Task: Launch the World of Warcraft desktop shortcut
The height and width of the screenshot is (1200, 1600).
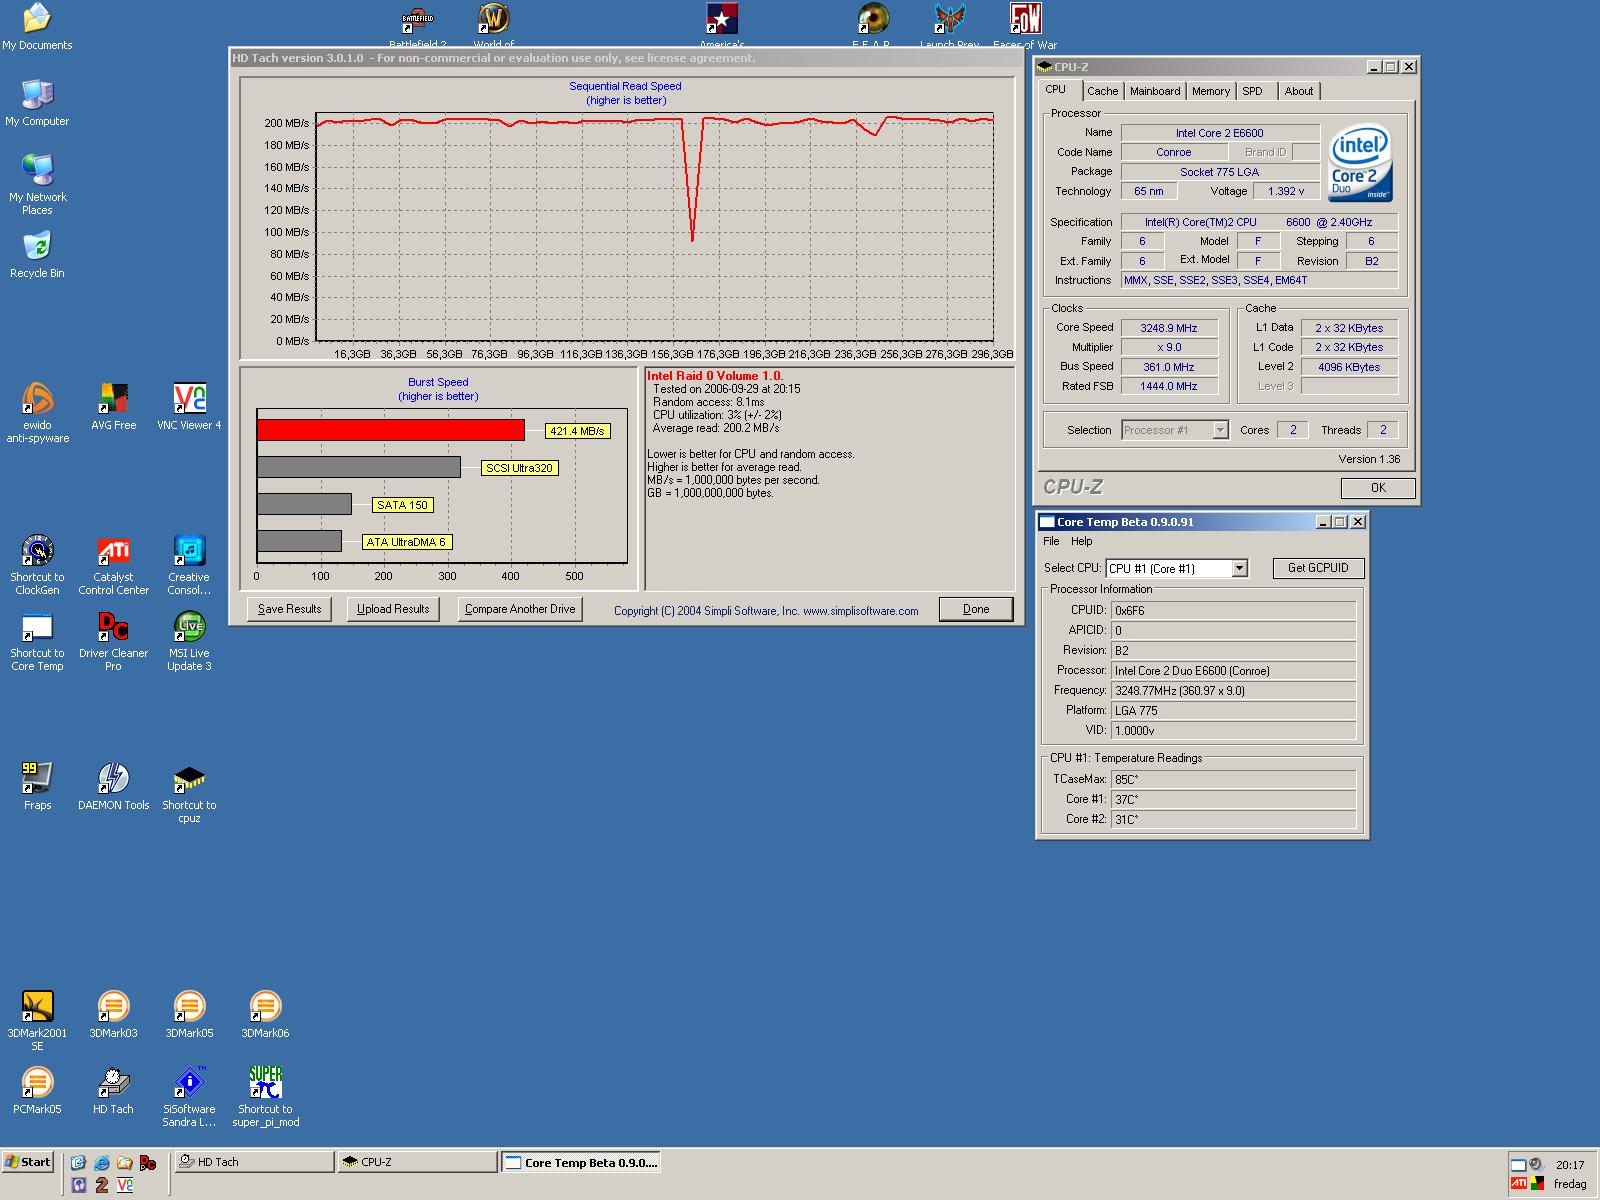Action: (493, 25)
